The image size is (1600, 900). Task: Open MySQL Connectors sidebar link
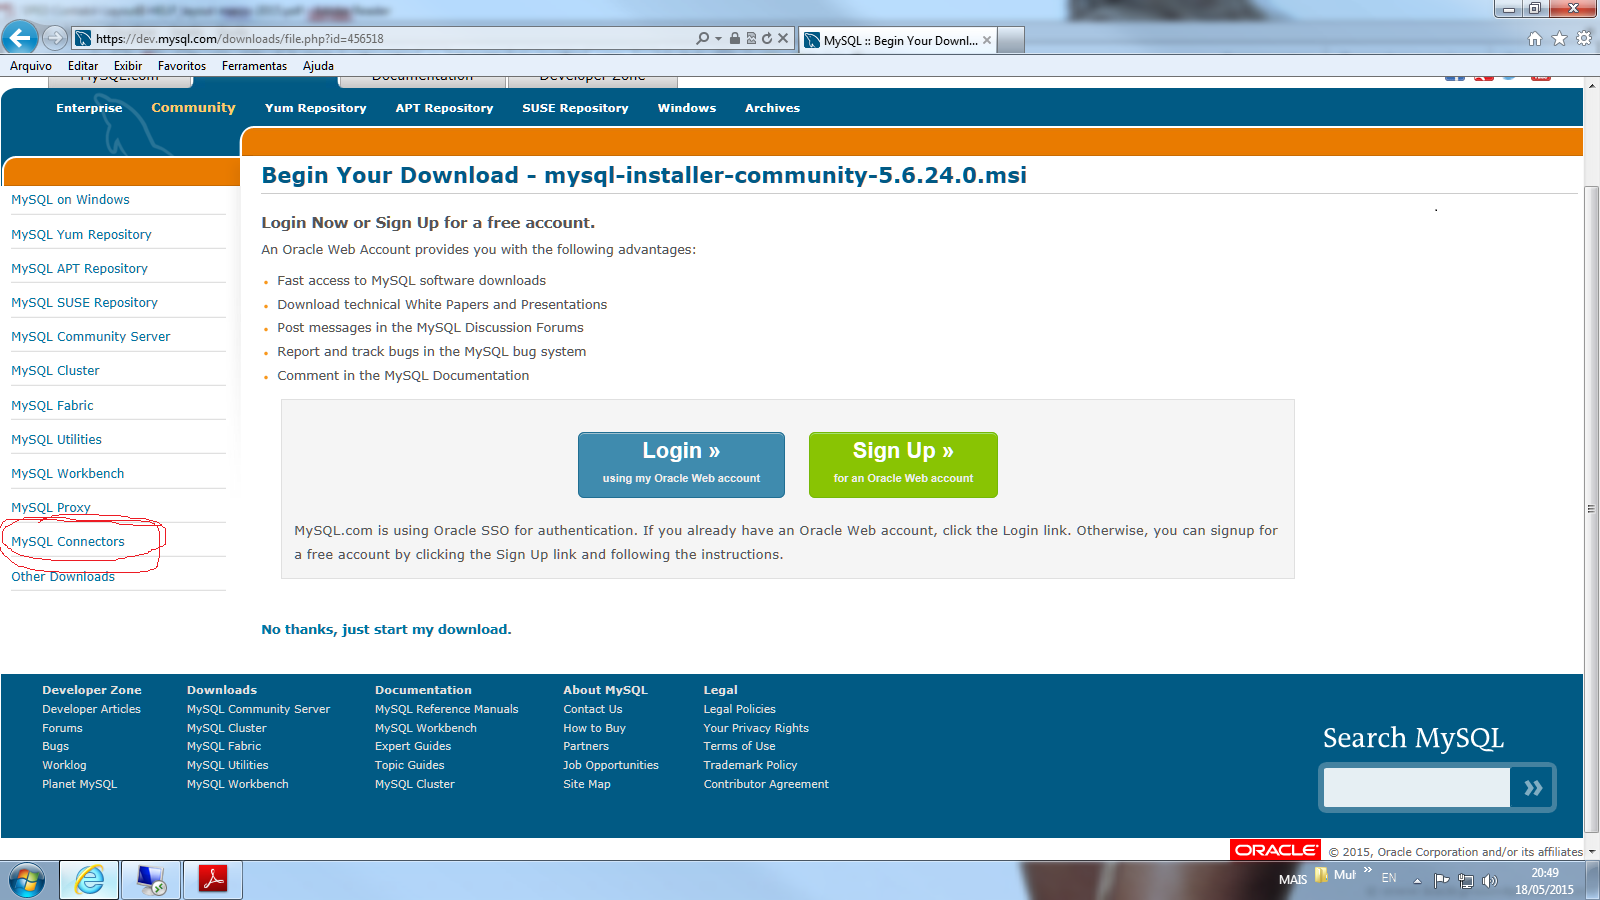(x=68, y=542)
